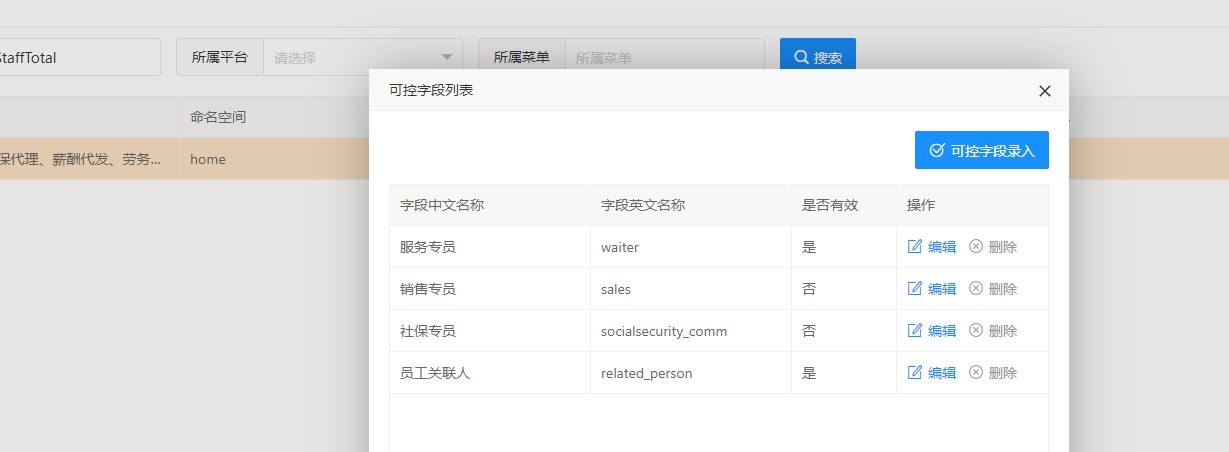This screenshot has height=452, width=1229.
Task: Click edit icon for related_person row
Action: pyautogui.click(x=914, y=373)
